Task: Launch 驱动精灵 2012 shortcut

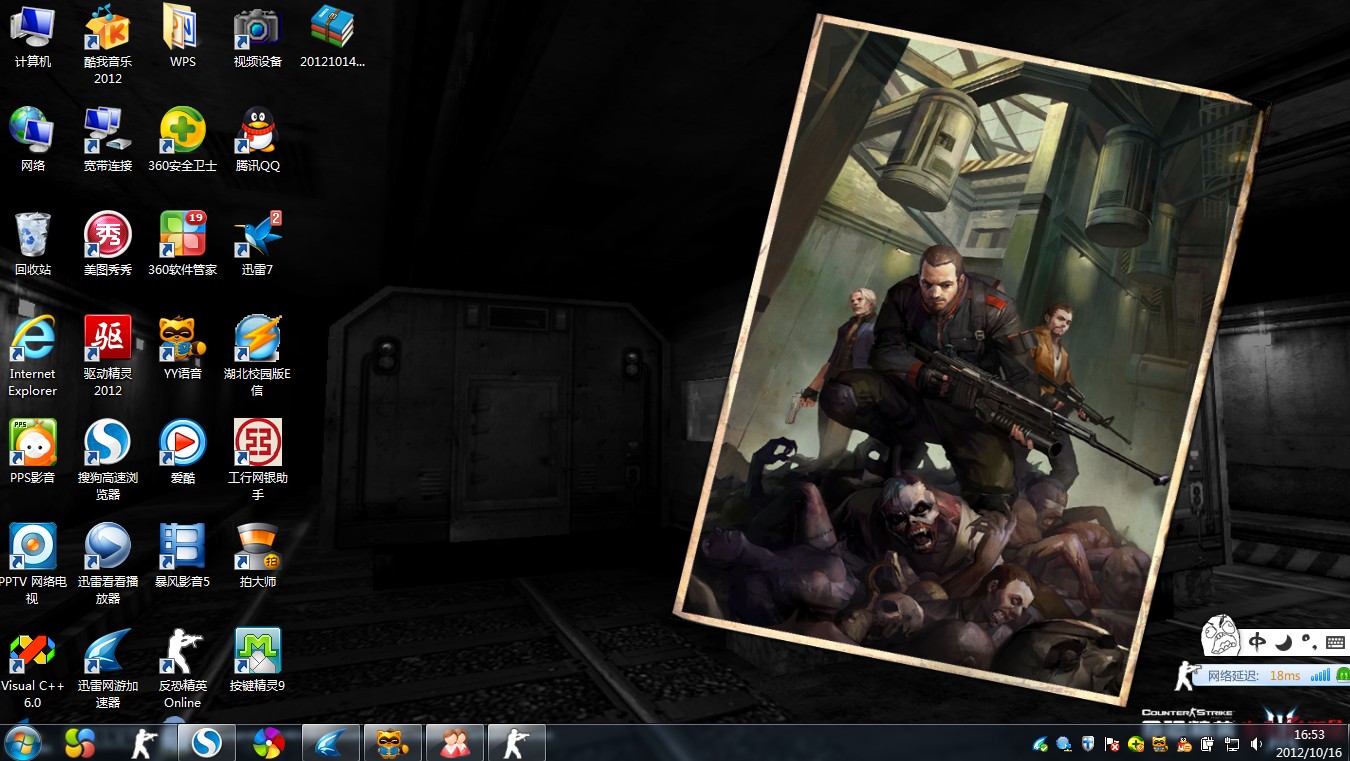Action: point(108,356)
